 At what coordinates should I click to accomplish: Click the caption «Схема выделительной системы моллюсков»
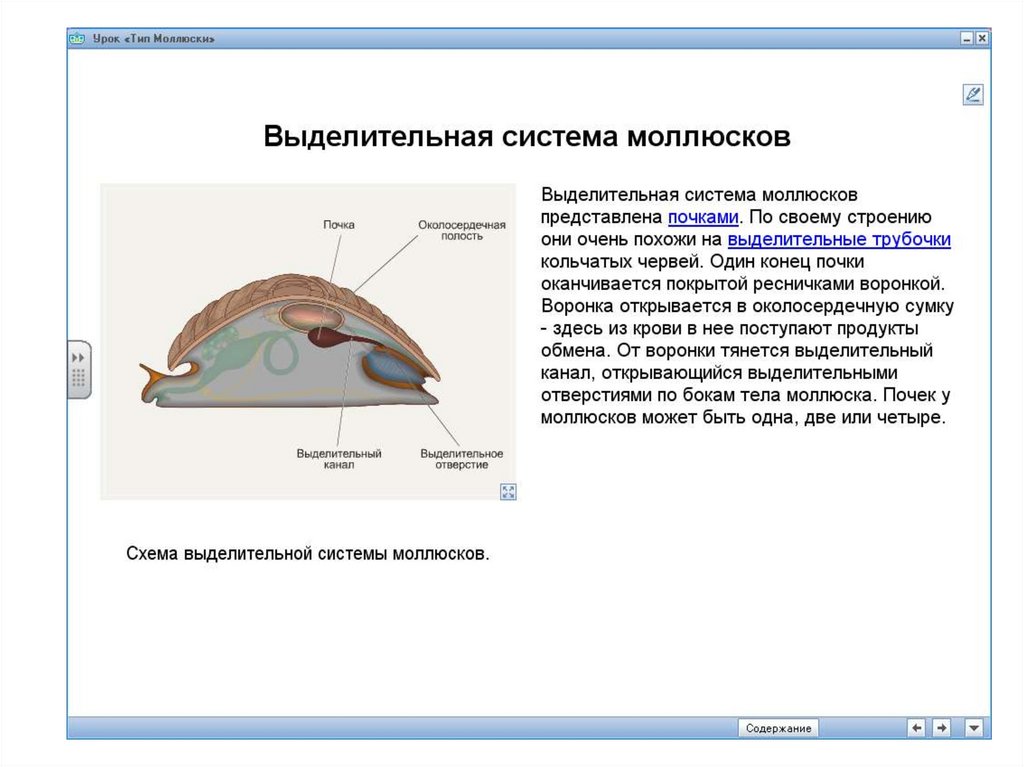pyautogui.click(x=308, y=553)
